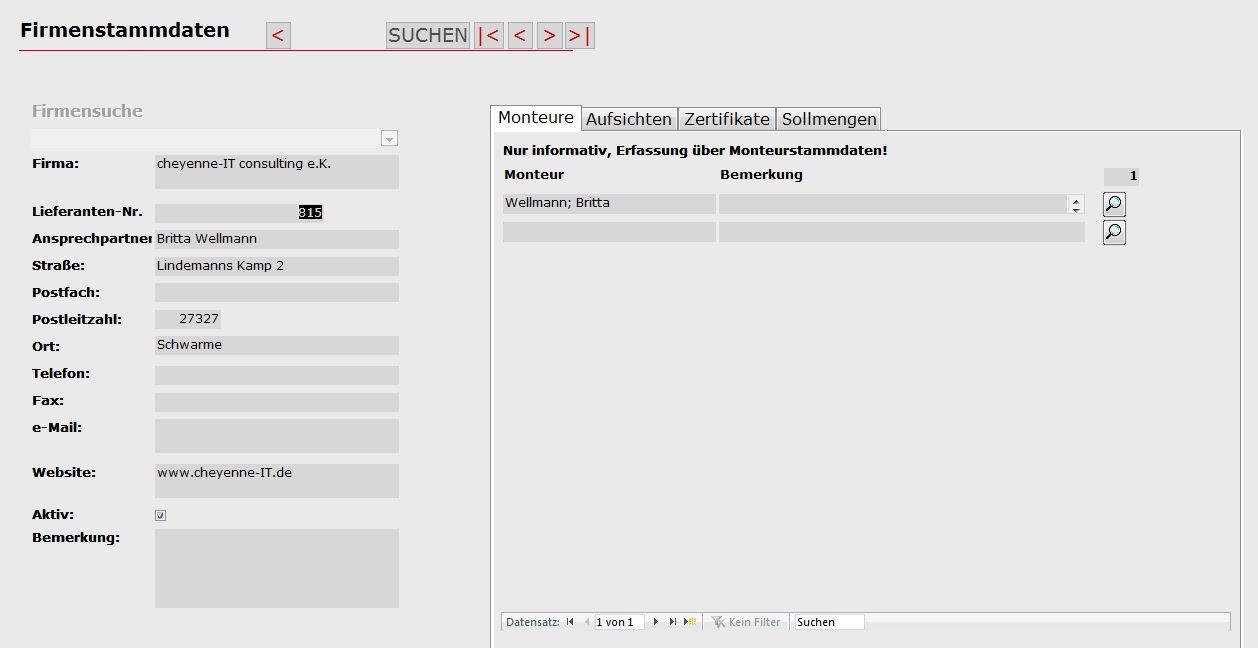This screenshot has height=648, width=1258.
Task: Create new record in the Datensatz navigation bar
Action: (x=690, y=622)
